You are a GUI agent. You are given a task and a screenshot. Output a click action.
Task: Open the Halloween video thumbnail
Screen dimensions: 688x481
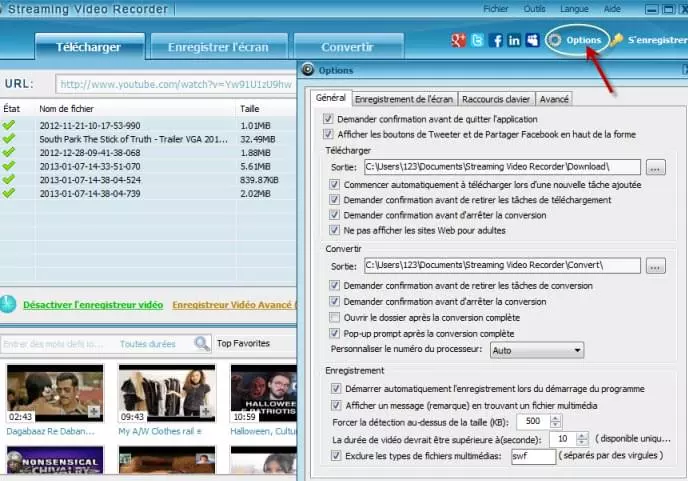point(264,393)
